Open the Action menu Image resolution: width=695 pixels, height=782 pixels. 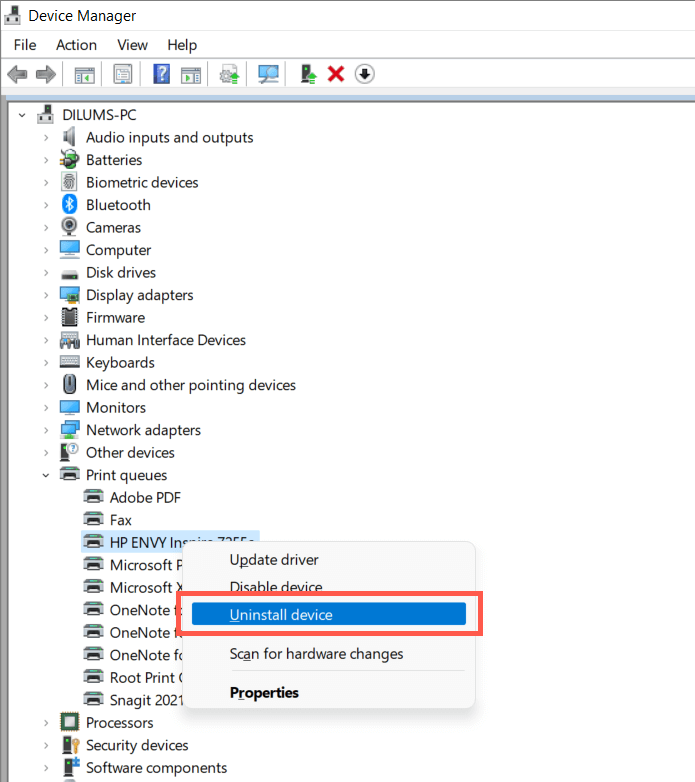click(x=76, y=45)
